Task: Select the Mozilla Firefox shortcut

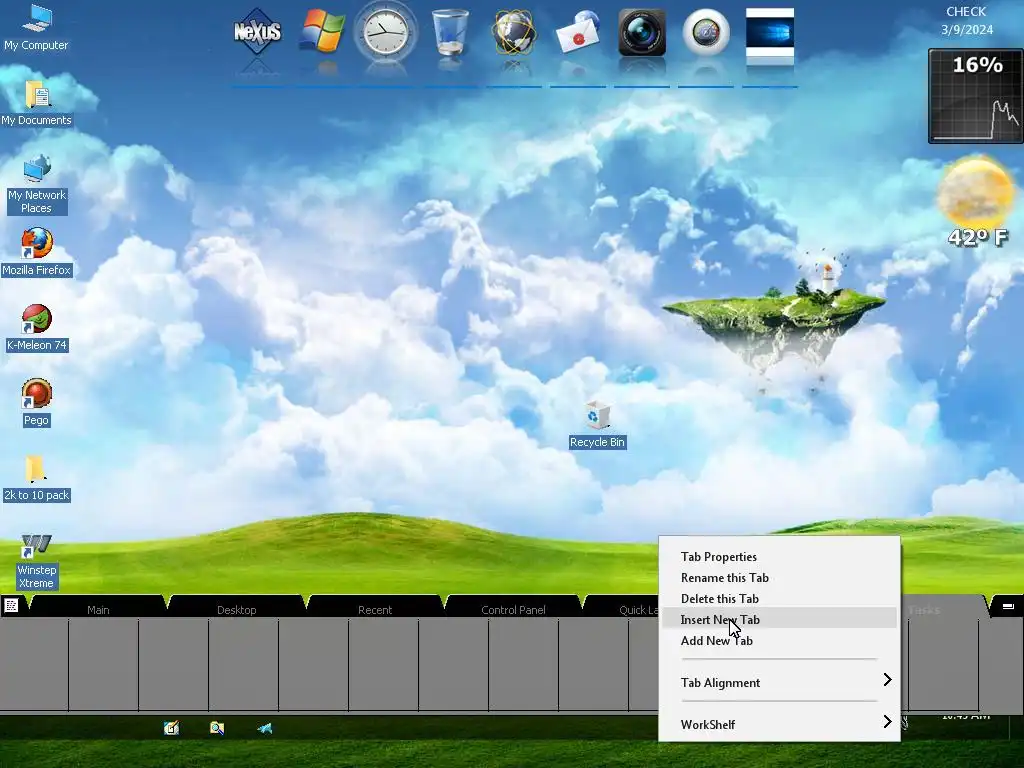Action: 37,253
